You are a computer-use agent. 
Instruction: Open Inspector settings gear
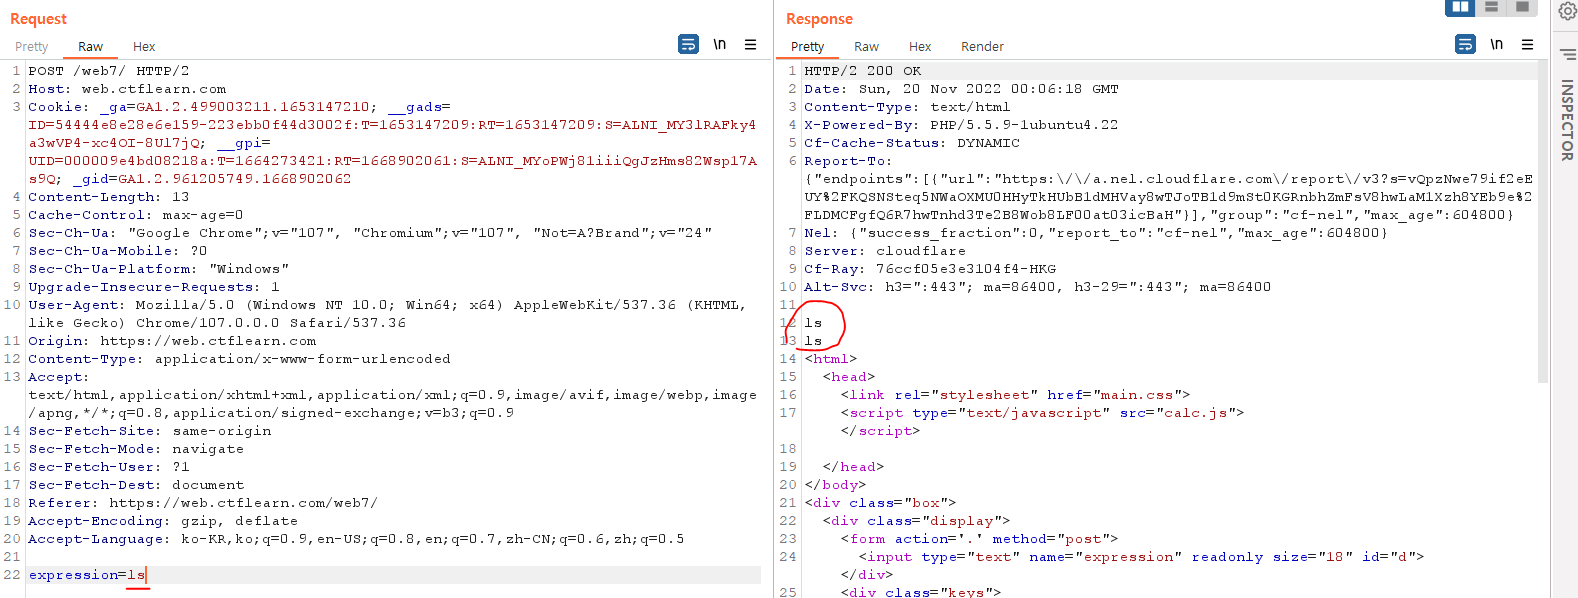point(1567,11)
